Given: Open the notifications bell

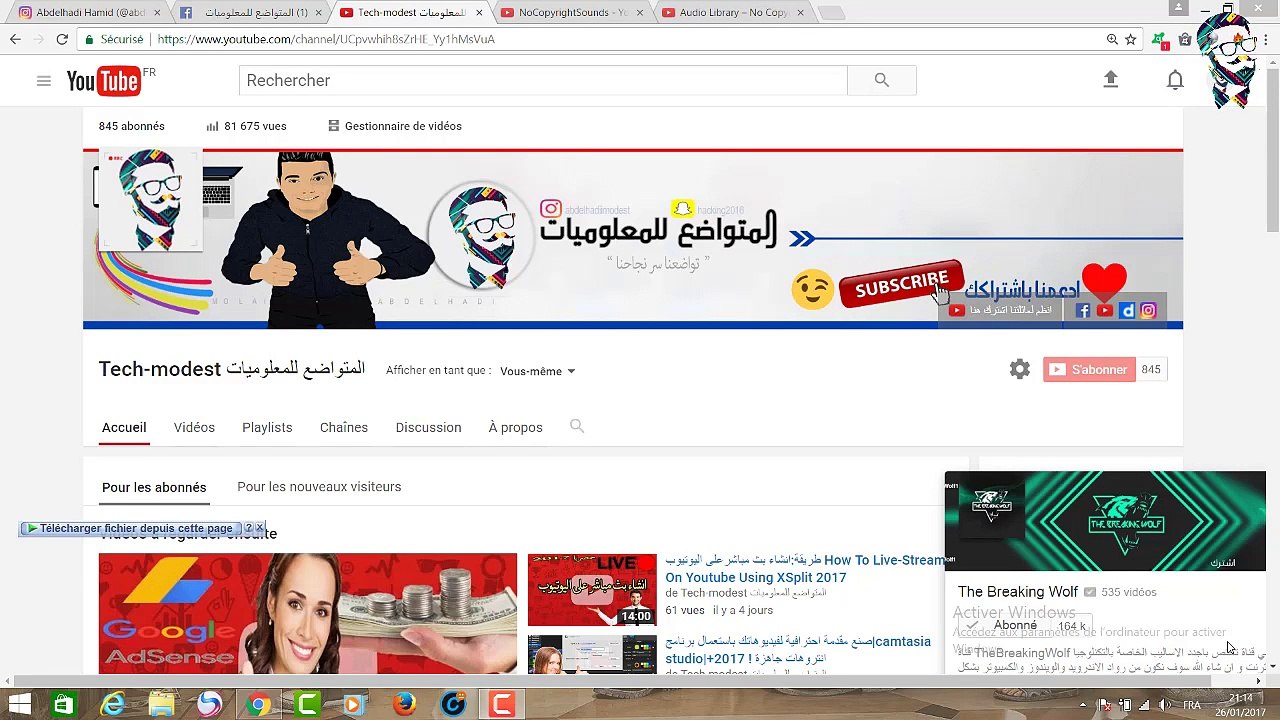Looking at the screenshot, I should coord(1175,80).
